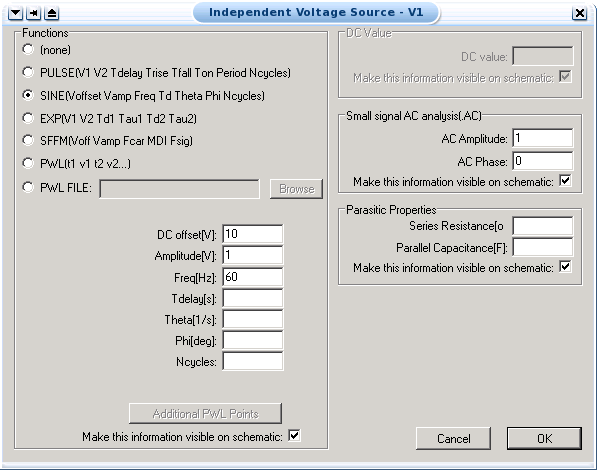Click the Cancel button

(x=453, y=438)
